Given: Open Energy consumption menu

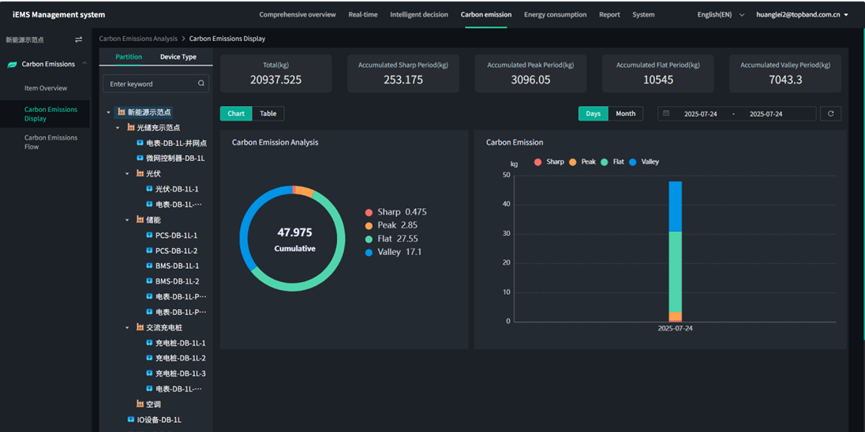Looking at the screenshot, I should [x=555, y=15].
